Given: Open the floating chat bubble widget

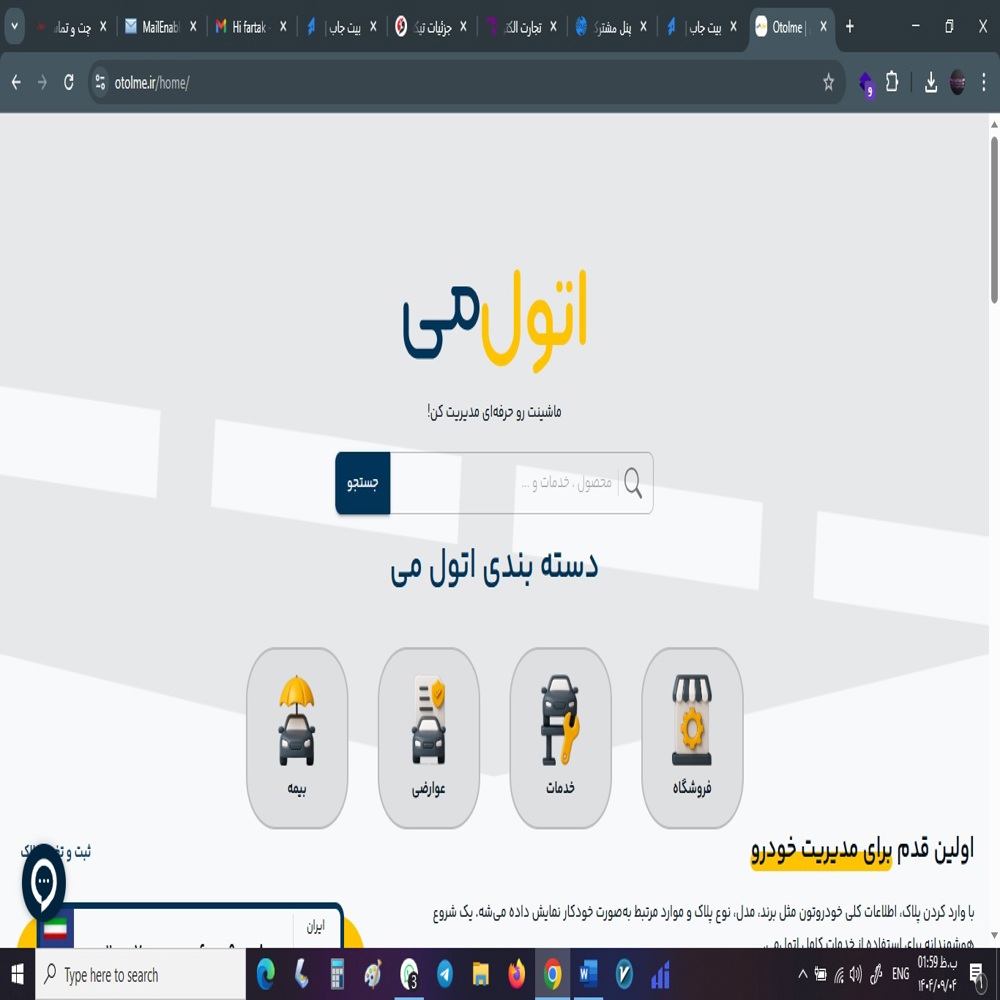Looking at the screenshot, I should tap(44, 882).
